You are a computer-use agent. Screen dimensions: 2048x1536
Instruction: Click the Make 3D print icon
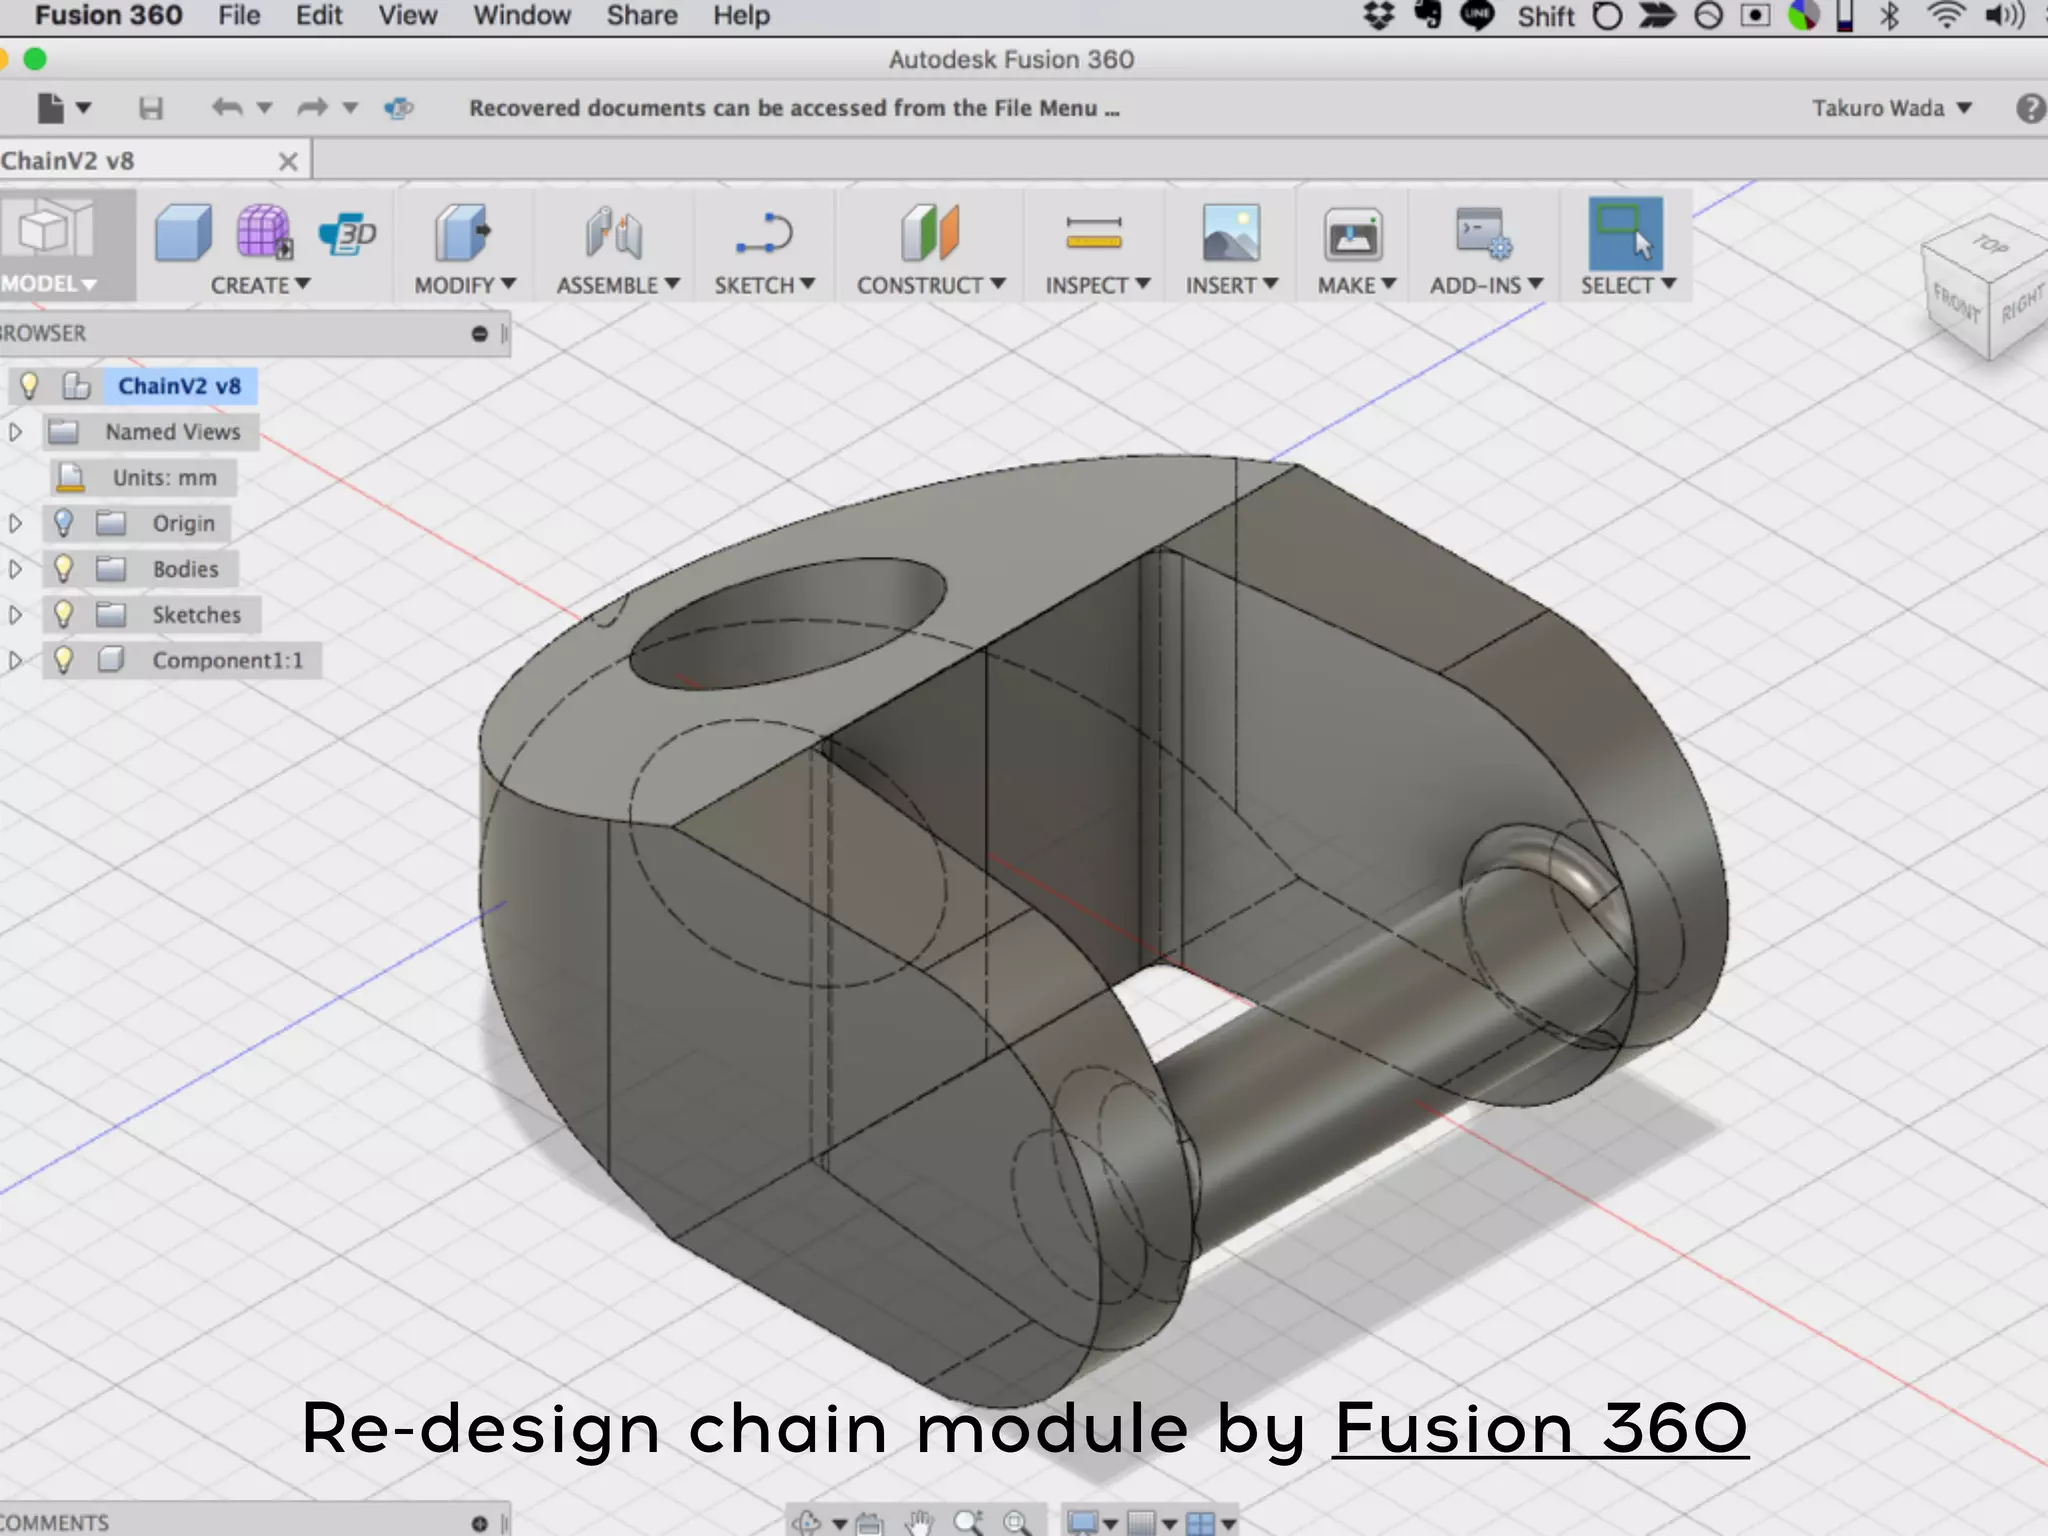click(x=1353, y=236)
